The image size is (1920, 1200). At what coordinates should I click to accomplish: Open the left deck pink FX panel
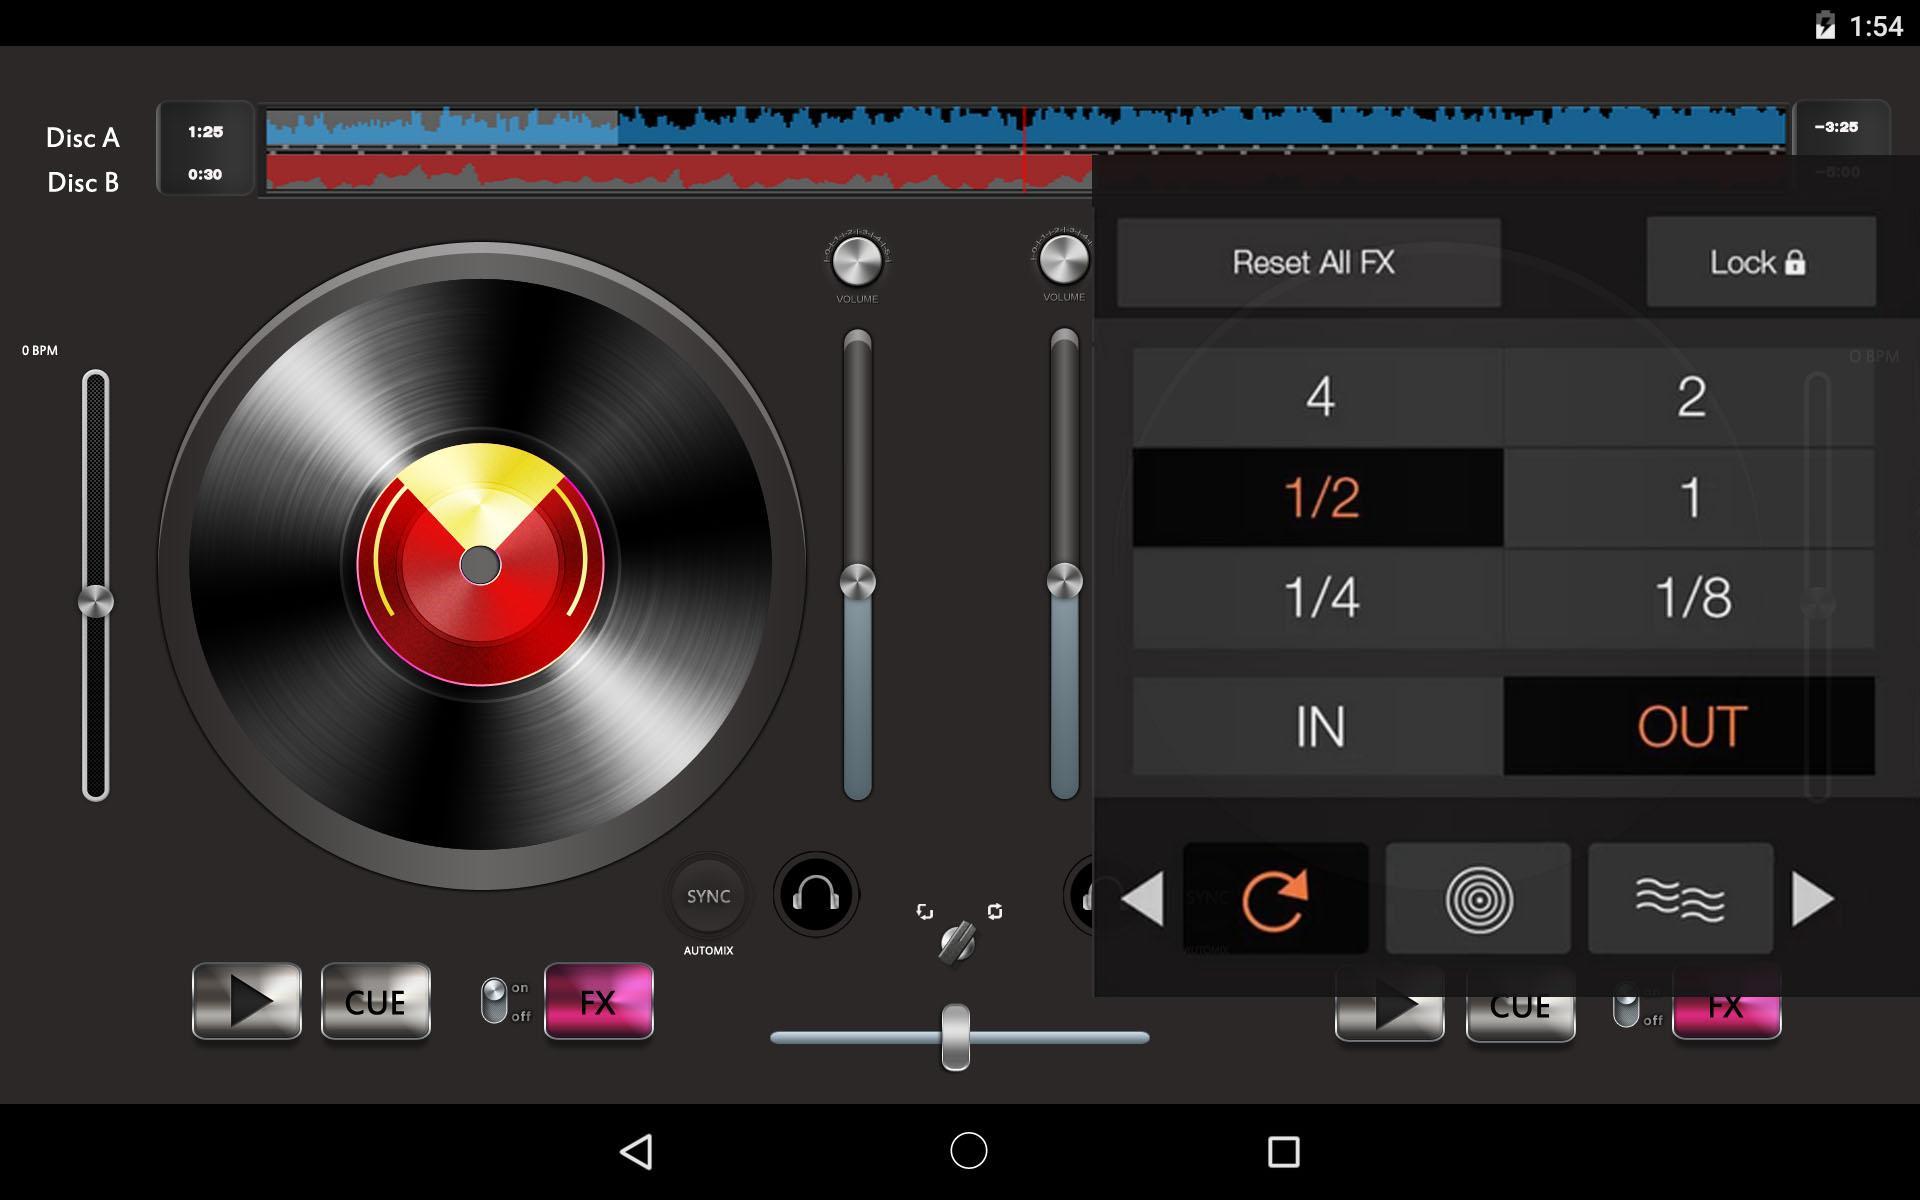(x=598, y=1002)
